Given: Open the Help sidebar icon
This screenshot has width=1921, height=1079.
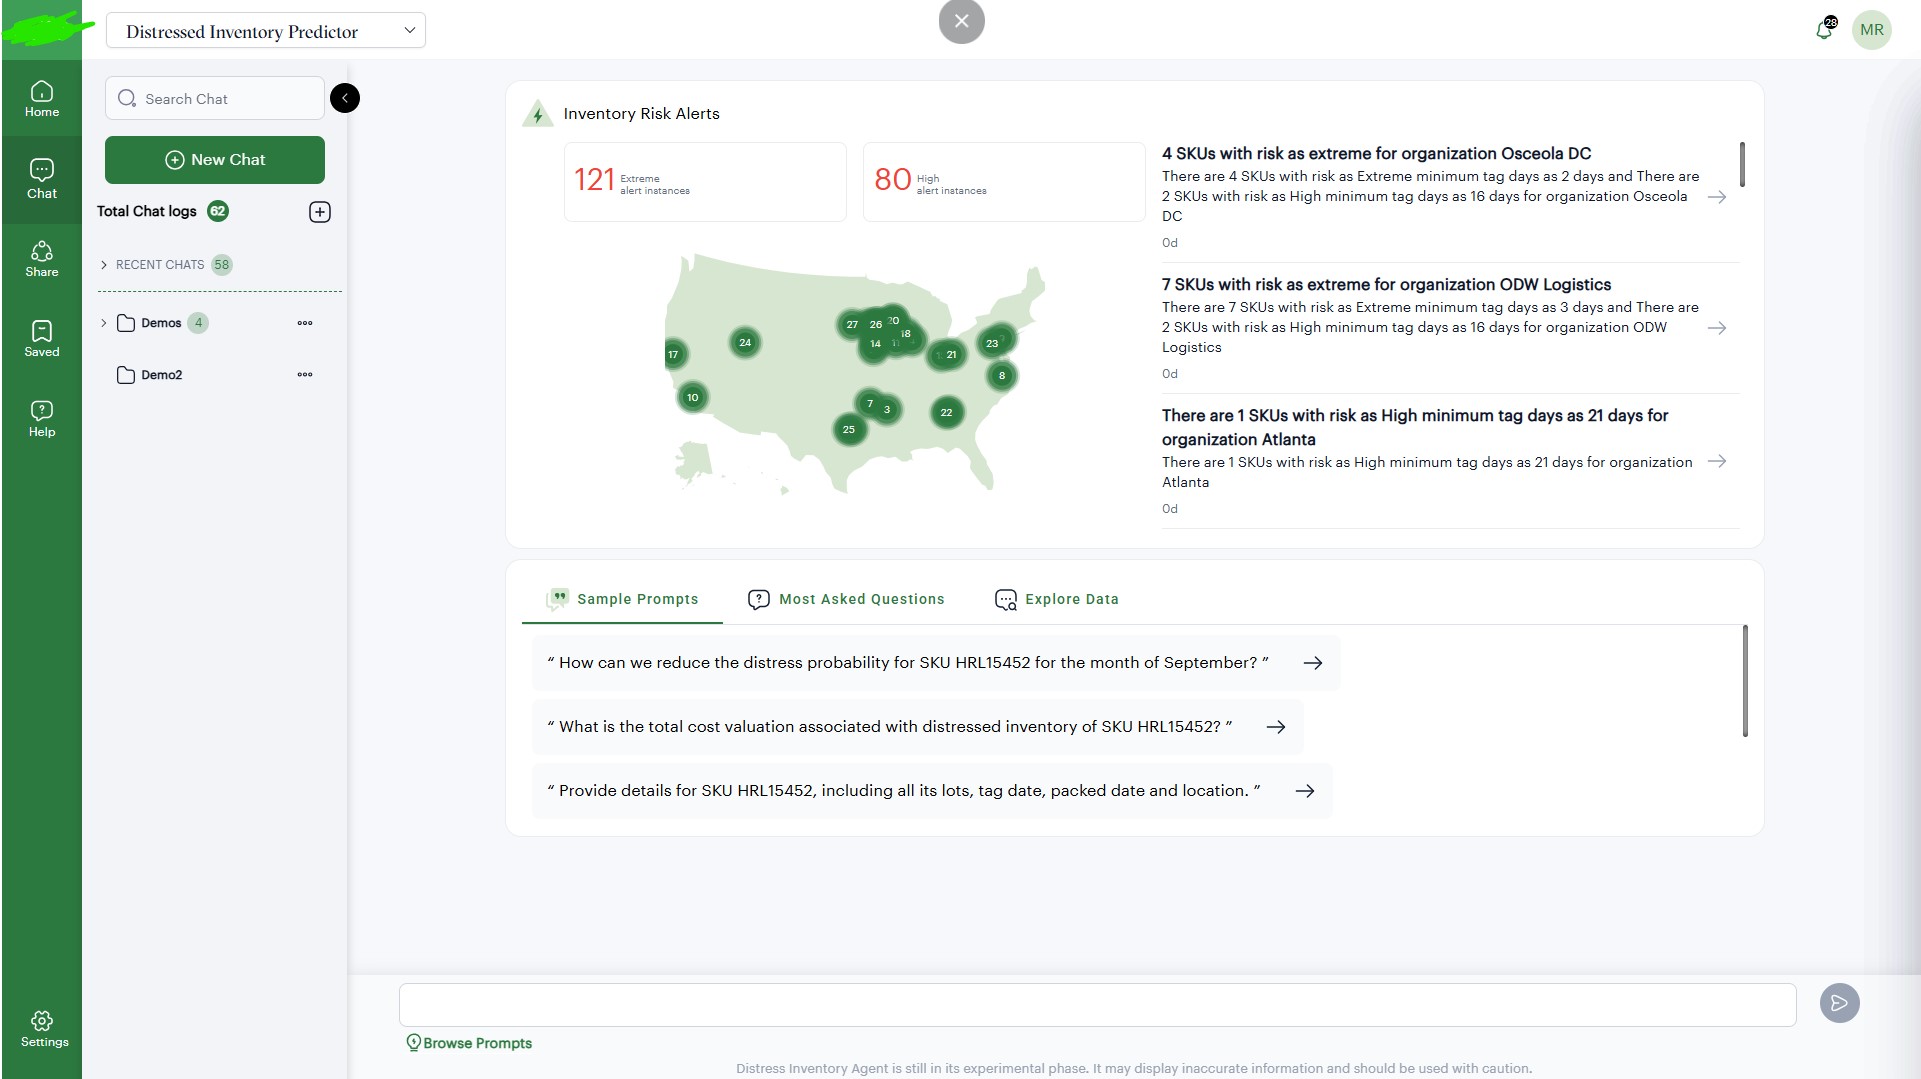Looking at the screenshot, I should coord(42,418).
